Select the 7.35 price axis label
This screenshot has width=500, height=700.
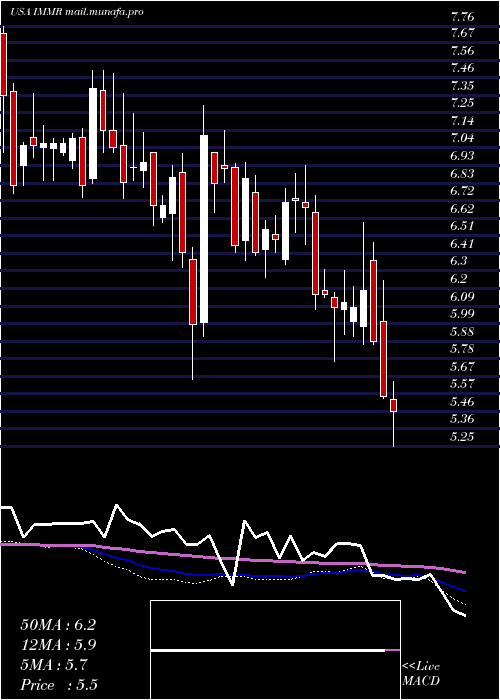[x=462, y=86]
